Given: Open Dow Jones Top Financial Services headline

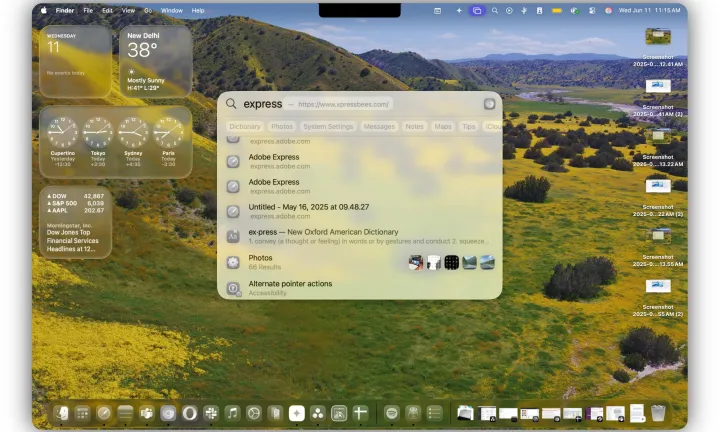Looking at the screenshot, I should pyautogui.click(x=73, y=241).
